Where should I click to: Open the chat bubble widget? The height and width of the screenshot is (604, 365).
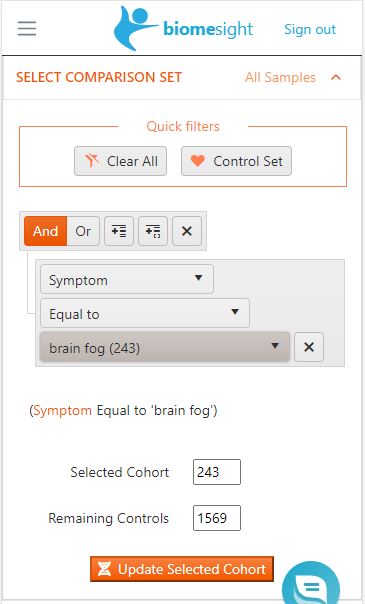[x=311, y=586]
